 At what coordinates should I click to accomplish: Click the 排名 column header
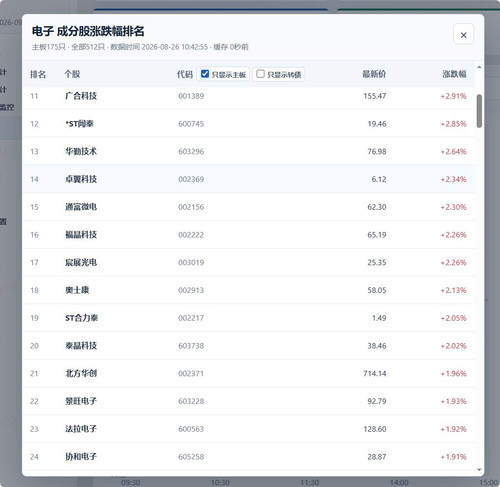[x=38, y=74]
